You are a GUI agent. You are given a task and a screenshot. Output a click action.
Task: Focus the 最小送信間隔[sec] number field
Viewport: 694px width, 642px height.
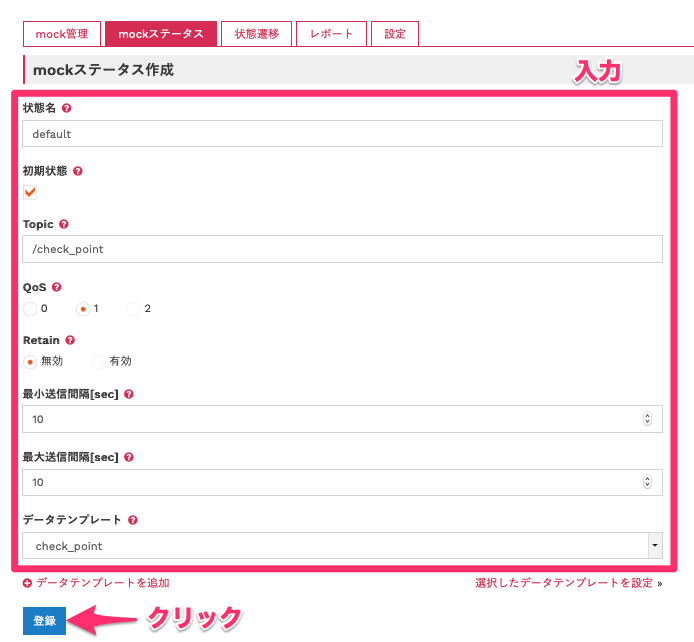tap(342, 419)
